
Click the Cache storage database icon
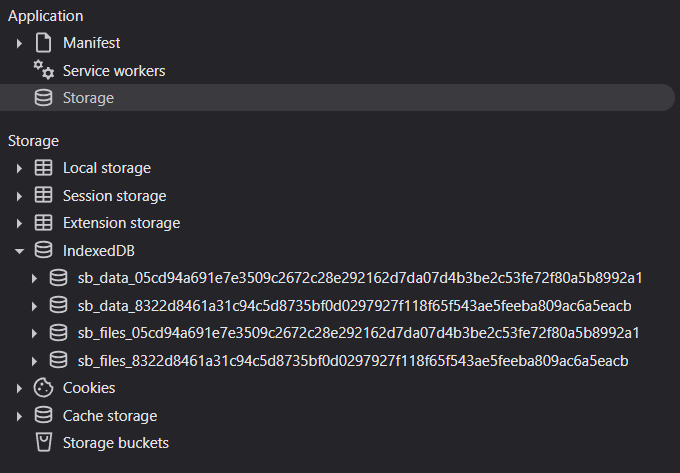pyautogui.click(x=43, y=415)
